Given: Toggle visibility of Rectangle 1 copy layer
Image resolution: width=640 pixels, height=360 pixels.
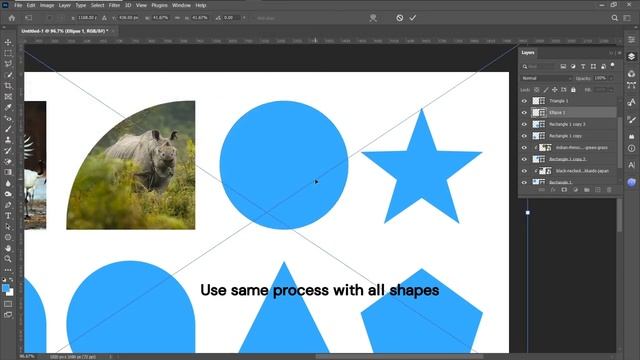Looking at the screenshot, I should [524, 136].
